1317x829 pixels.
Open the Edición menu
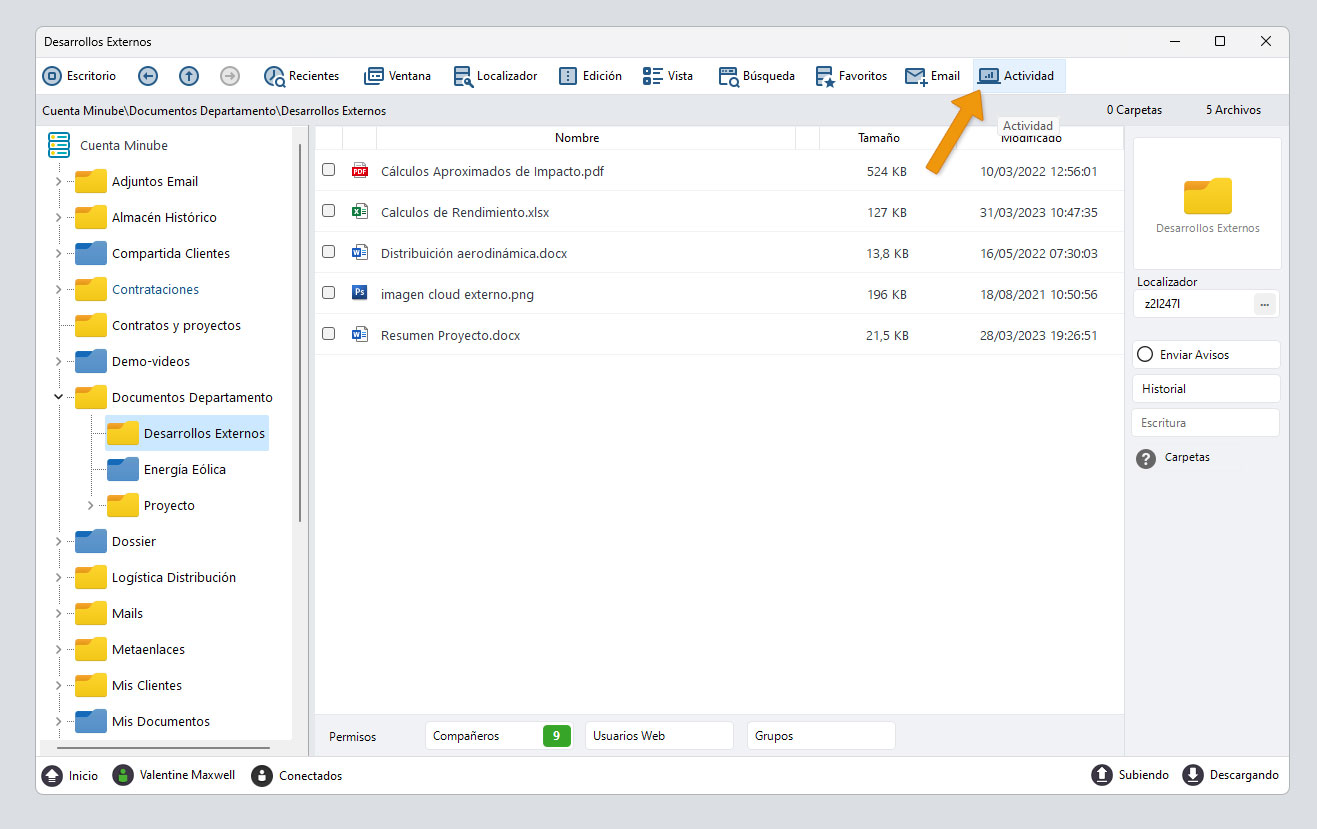[x=590, y=76]
